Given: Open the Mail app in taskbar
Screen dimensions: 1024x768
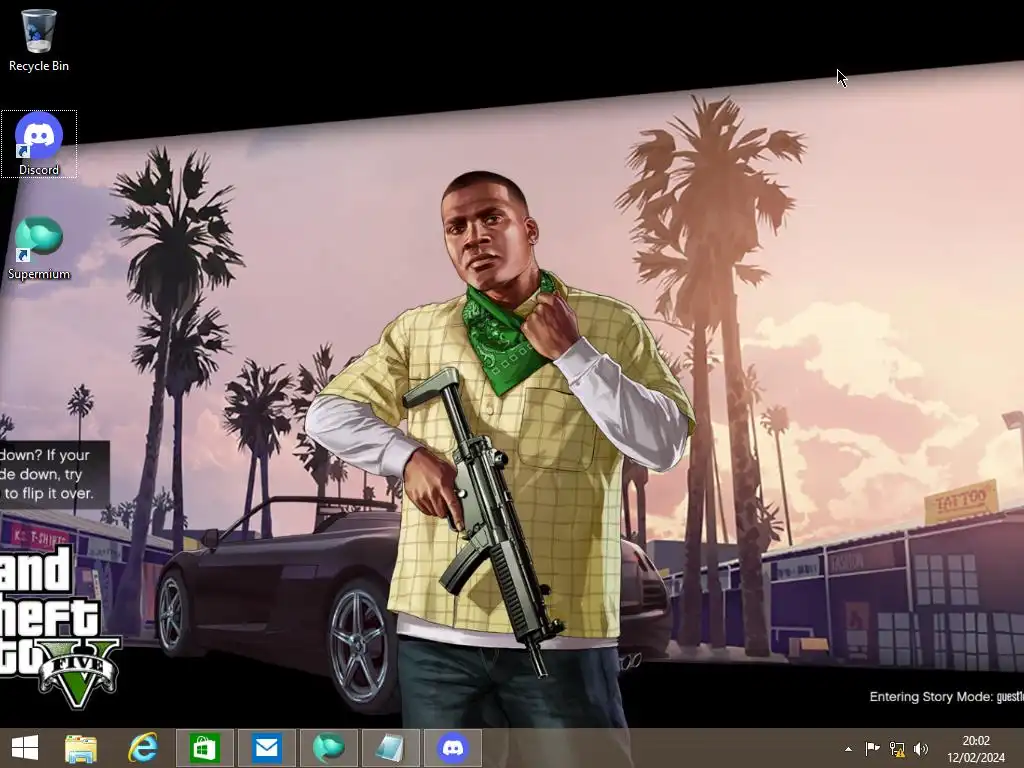Looking at the screenshot, I should click(x=266, y=748).
